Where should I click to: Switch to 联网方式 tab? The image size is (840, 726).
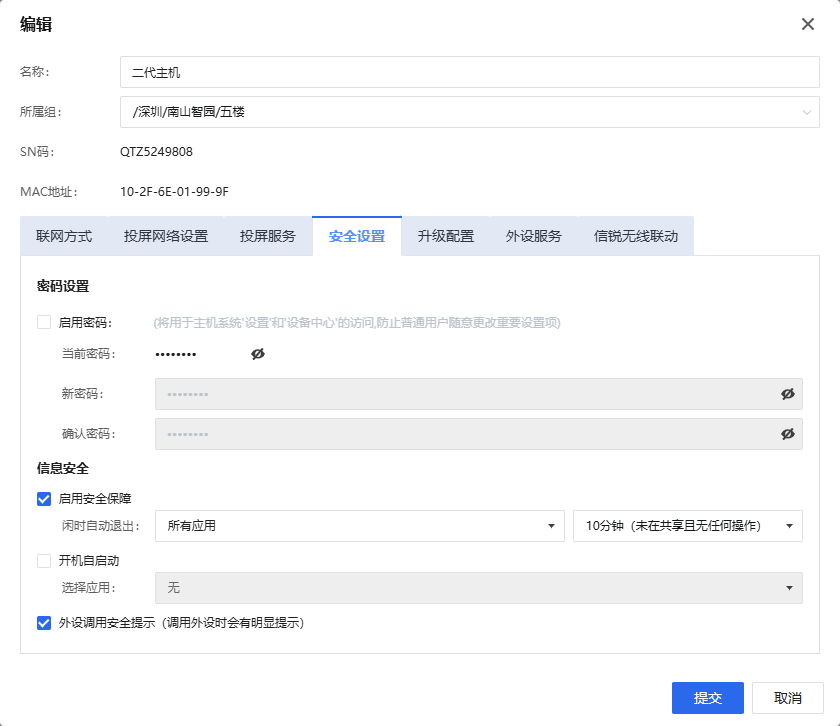tap(64, 237)
